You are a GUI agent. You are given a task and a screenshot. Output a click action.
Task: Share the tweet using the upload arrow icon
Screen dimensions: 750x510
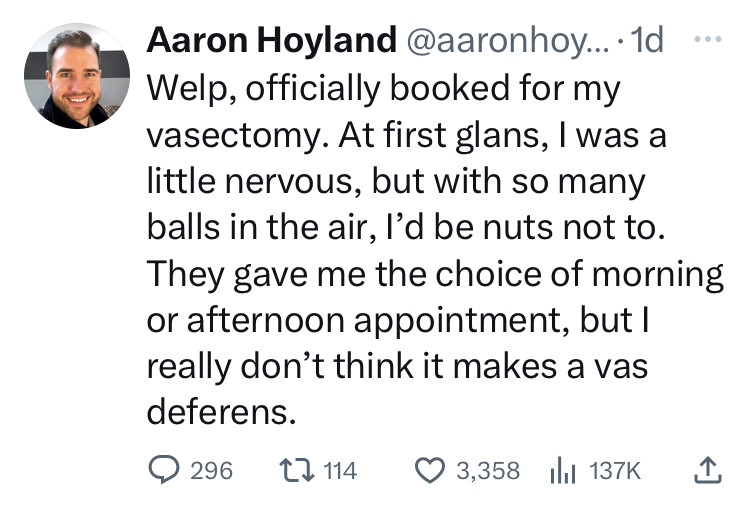(x=707, y=470)
